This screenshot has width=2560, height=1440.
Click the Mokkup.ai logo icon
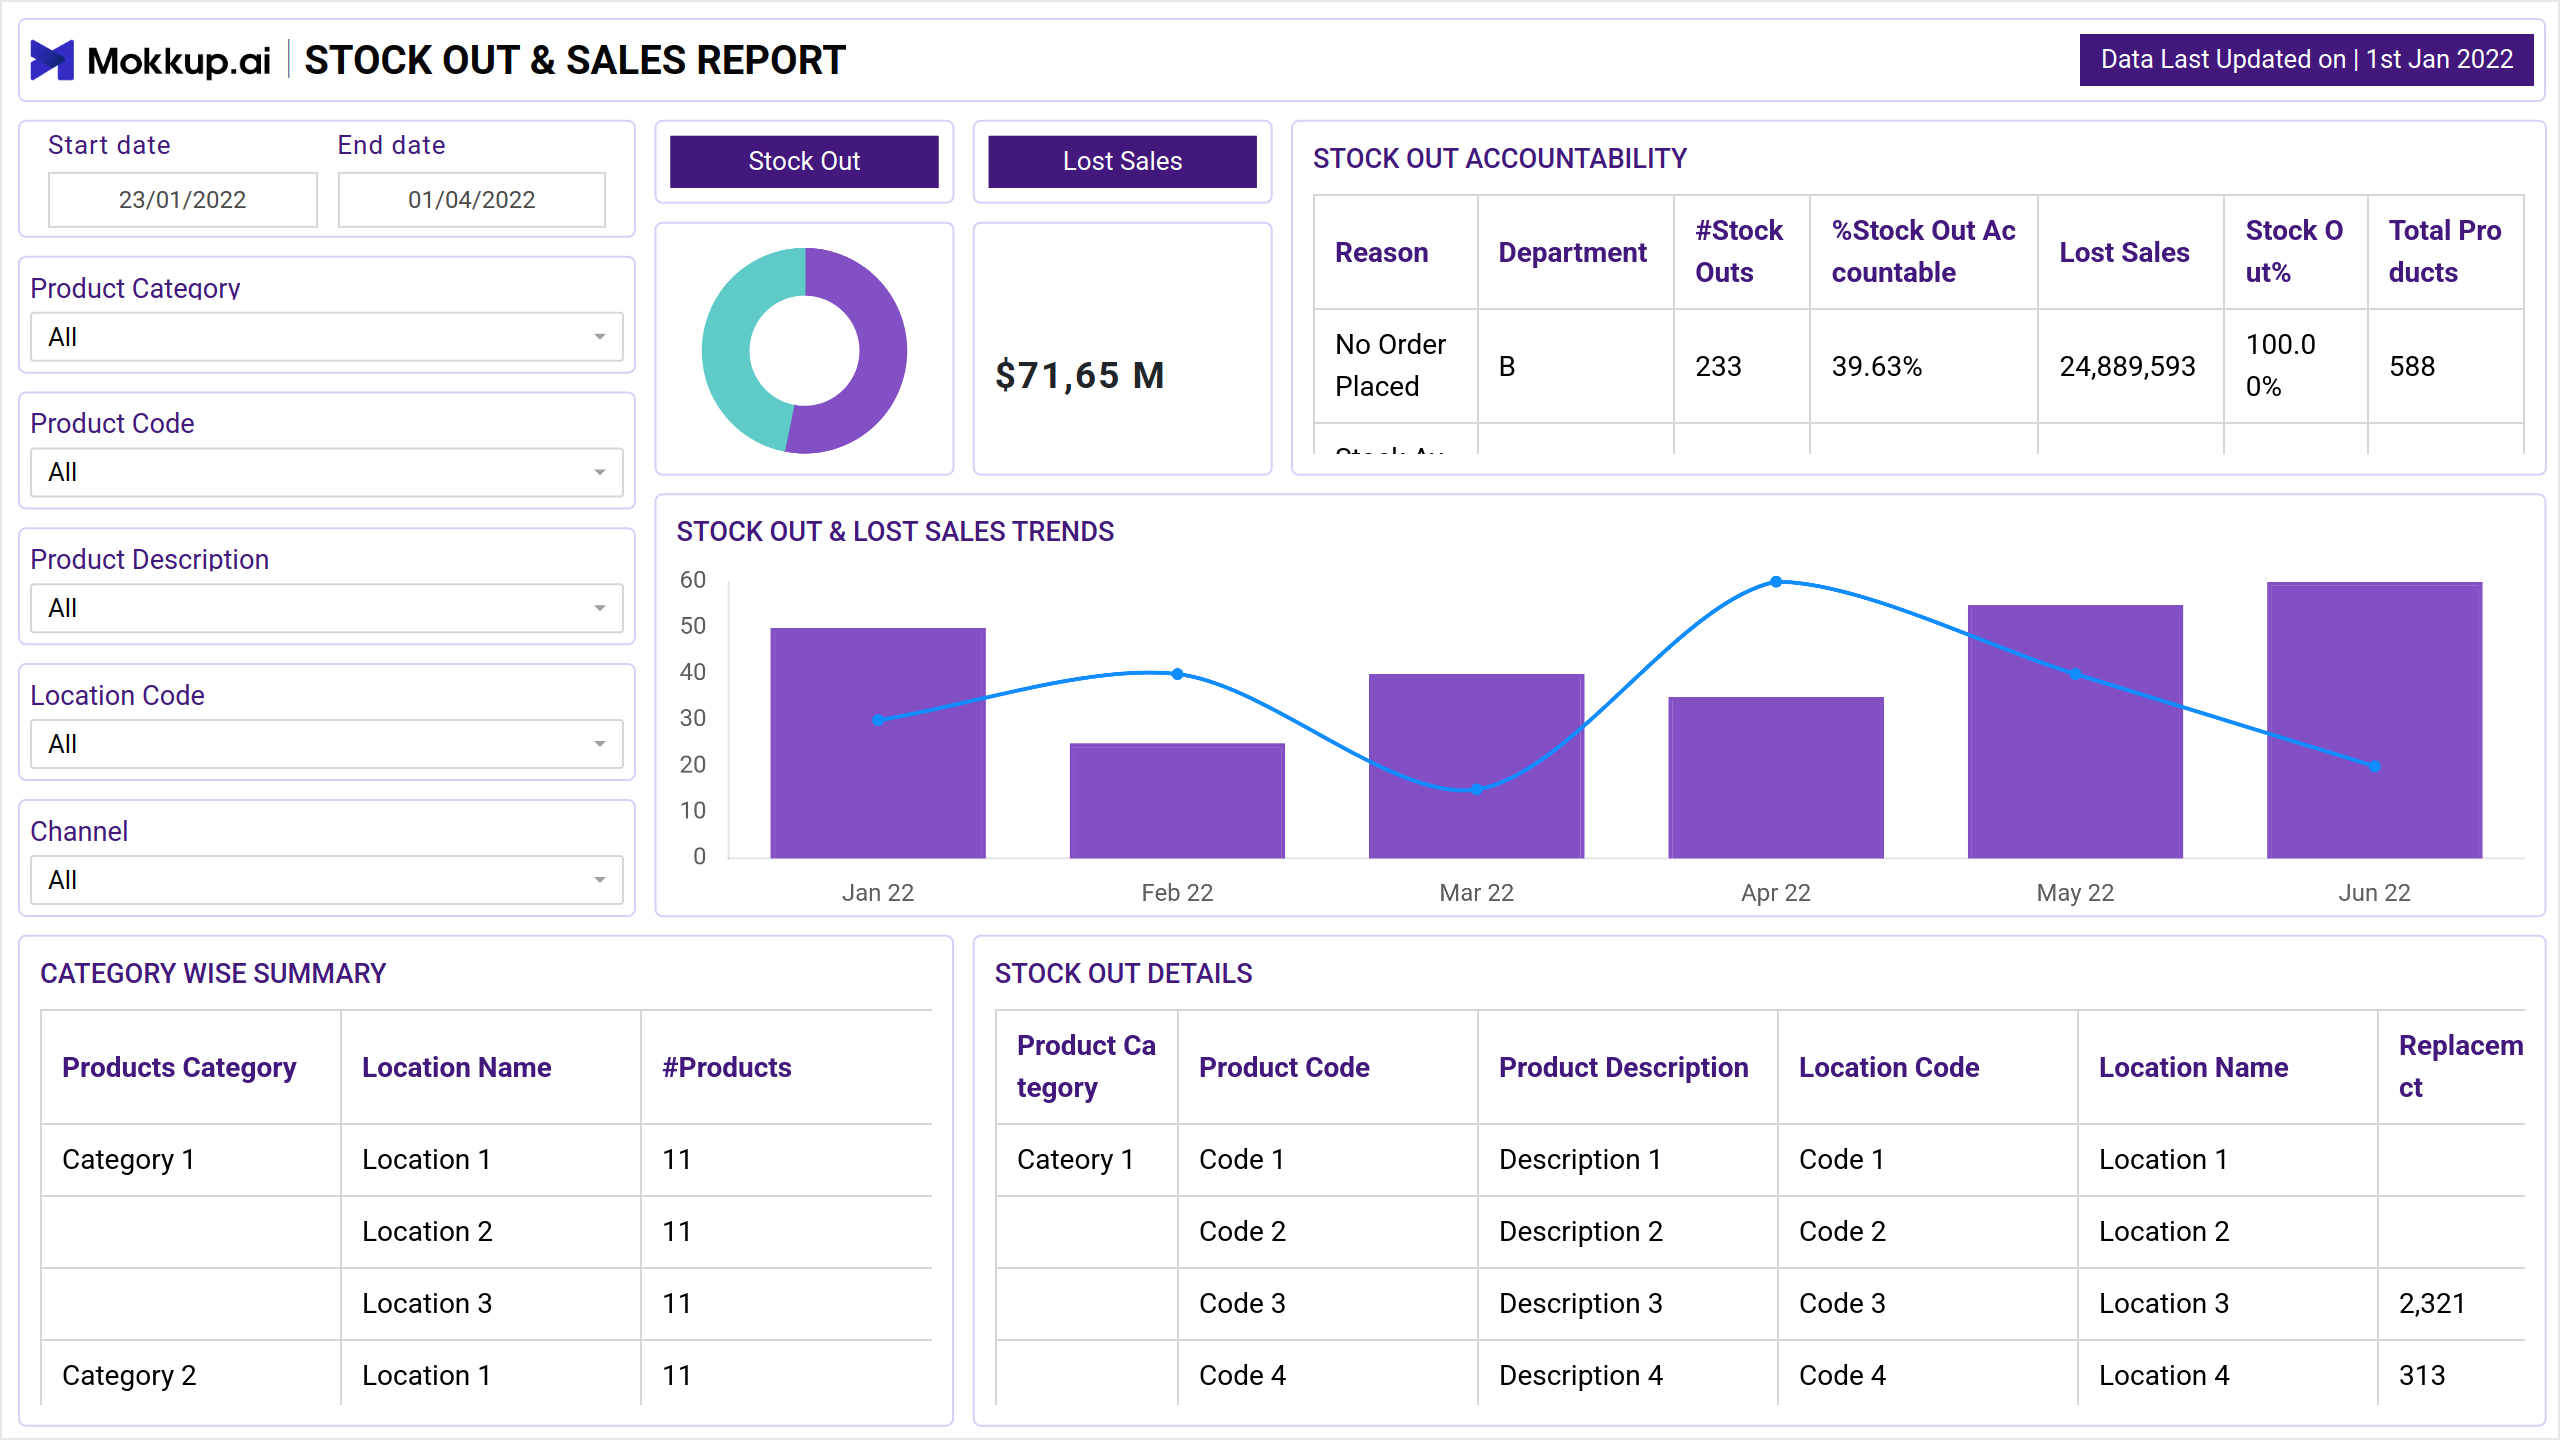[52, 60]
